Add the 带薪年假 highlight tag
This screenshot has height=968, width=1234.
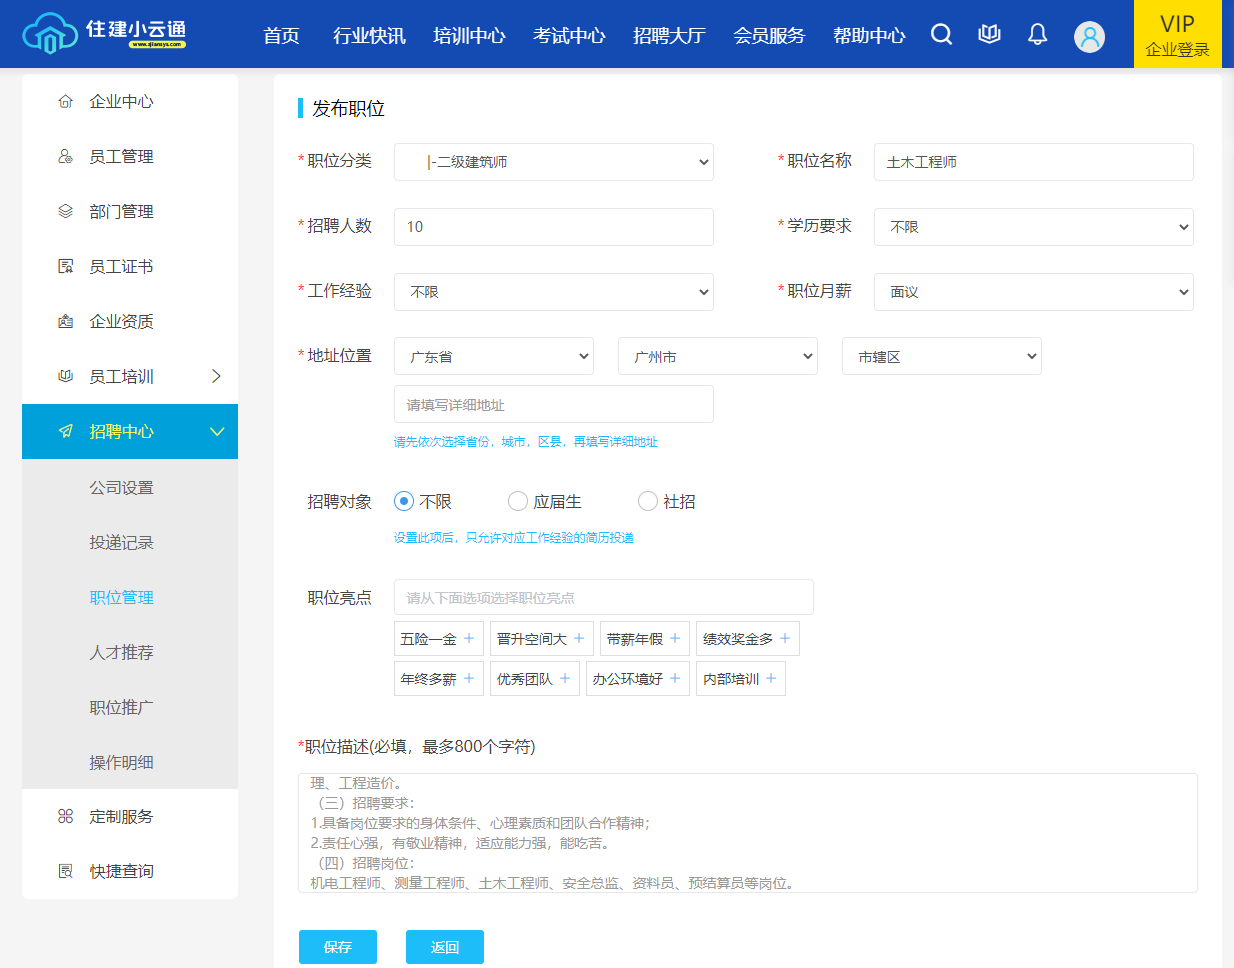click(x=643, y=639)
